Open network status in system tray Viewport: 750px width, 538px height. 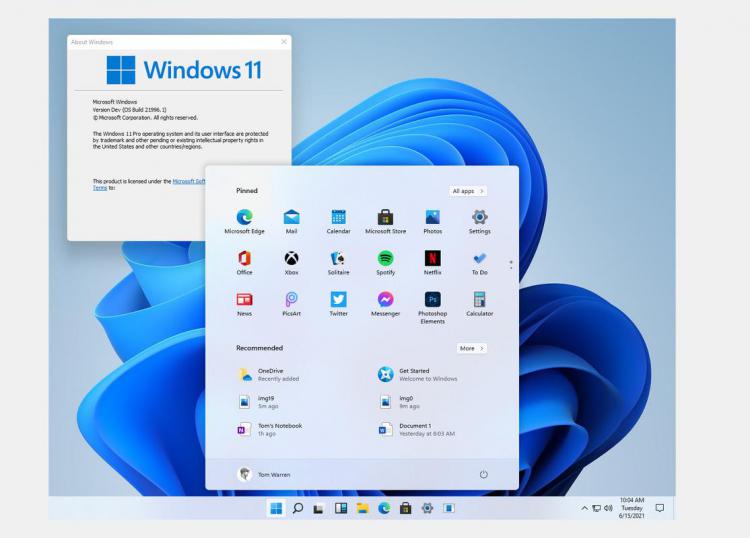coord(596,508)
